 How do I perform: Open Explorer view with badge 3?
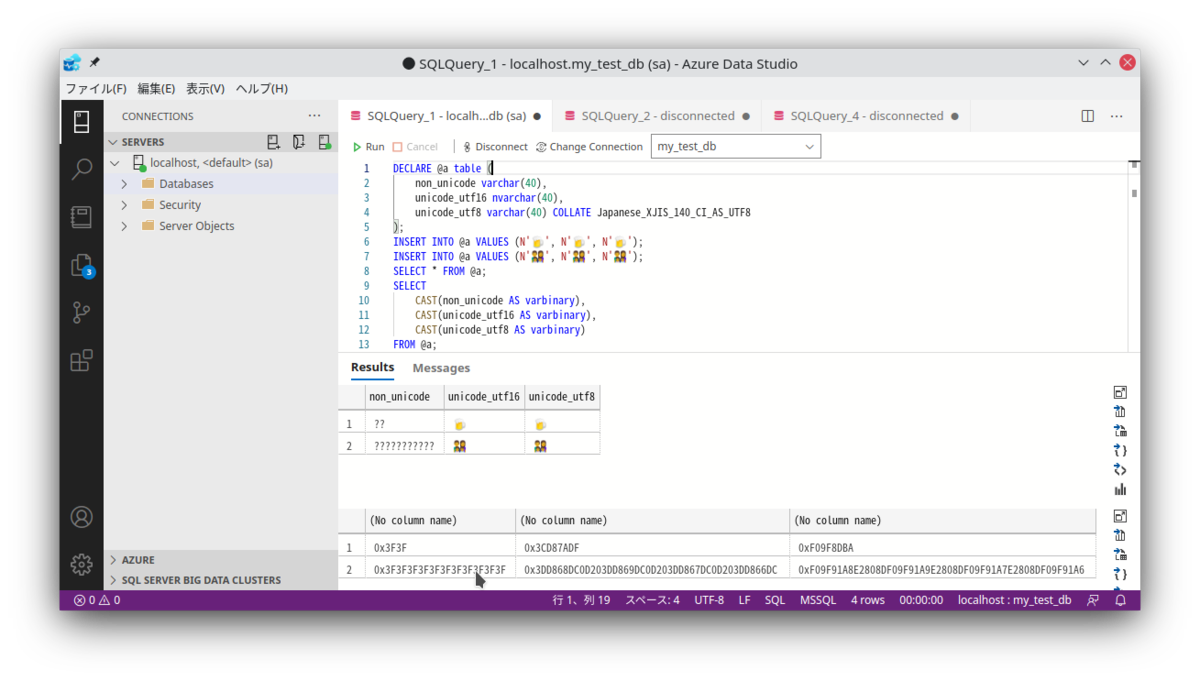coord(82,265)
